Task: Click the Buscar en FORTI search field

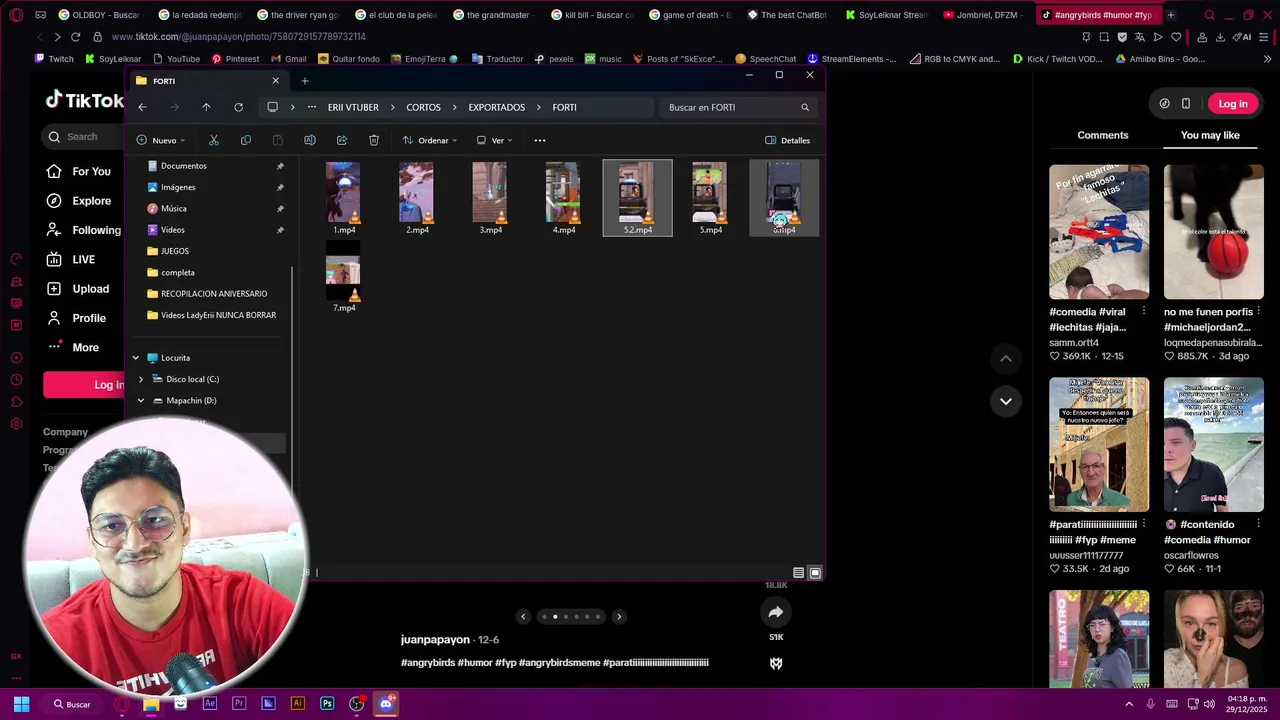Action: coord(738,107)
